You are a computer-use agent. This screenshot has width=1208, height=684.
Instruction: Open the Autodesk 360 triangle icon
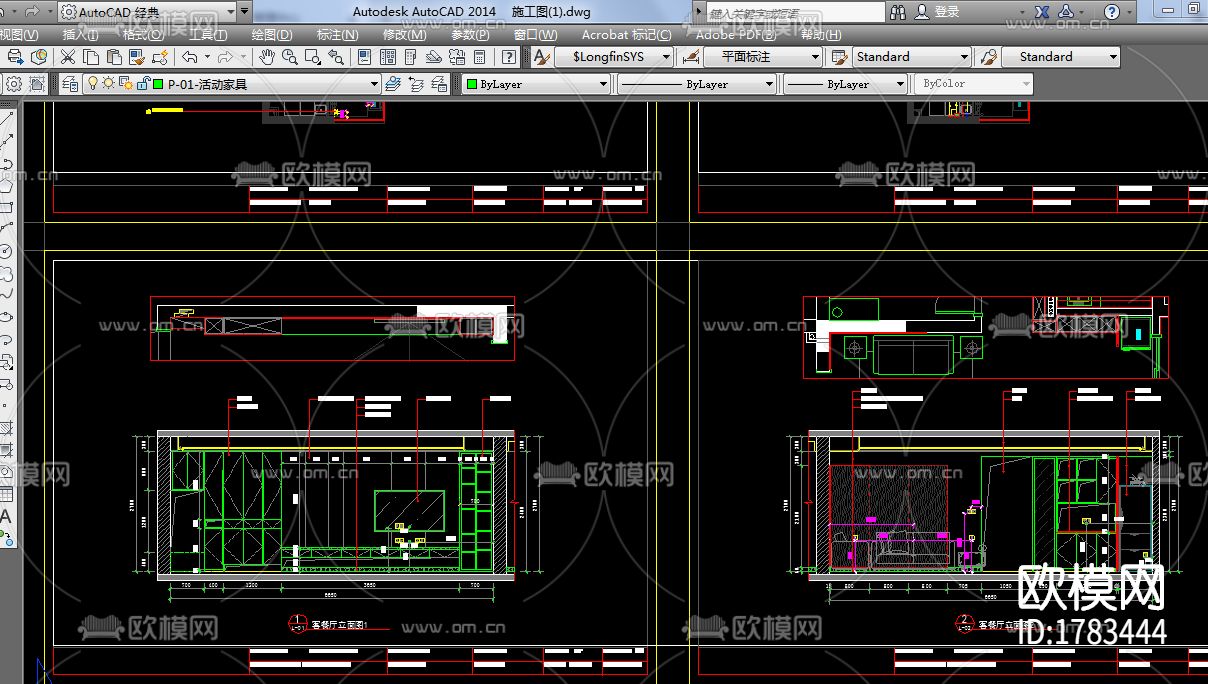tap(1065, 12)
